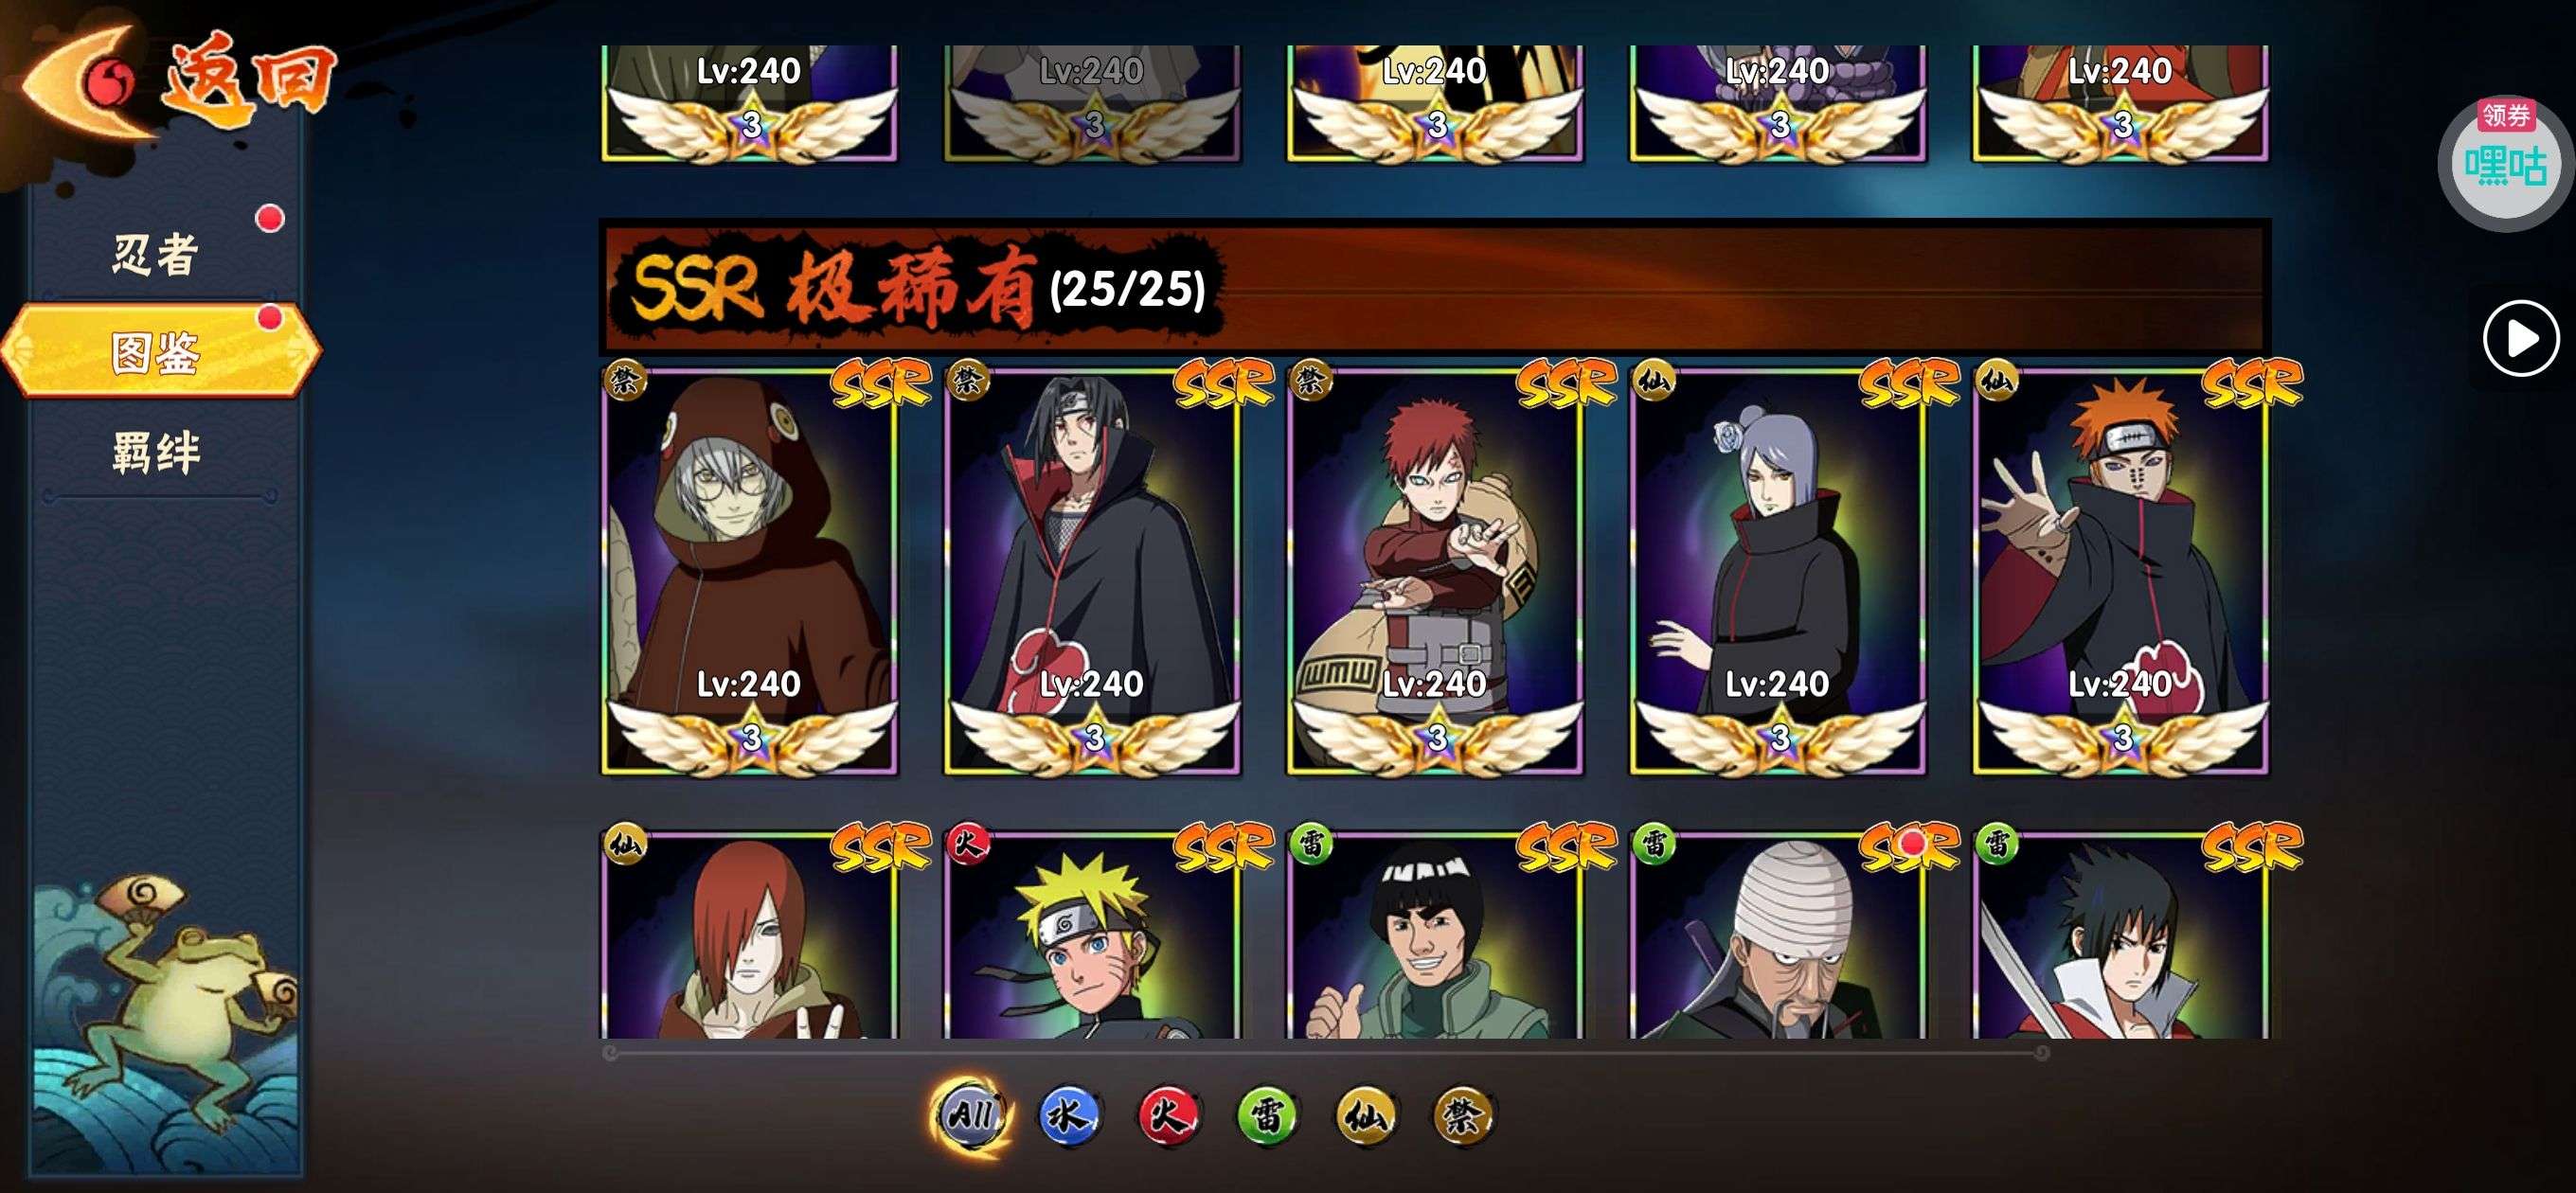Select the 雷 lightning element filter
Viewport: 2576px width, 1193px height.
pos(1266,1114)
